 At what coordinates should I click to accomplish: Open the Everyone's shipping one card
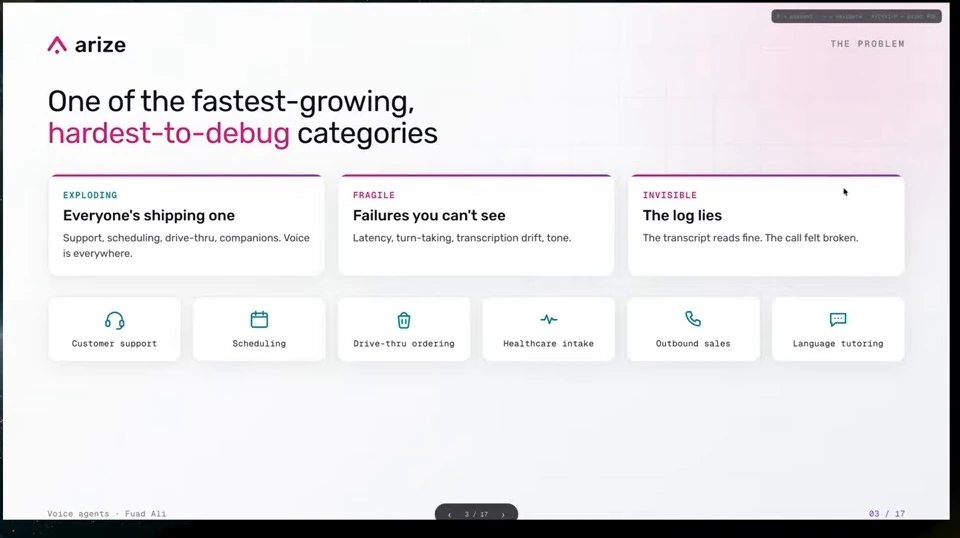[186, 225]
